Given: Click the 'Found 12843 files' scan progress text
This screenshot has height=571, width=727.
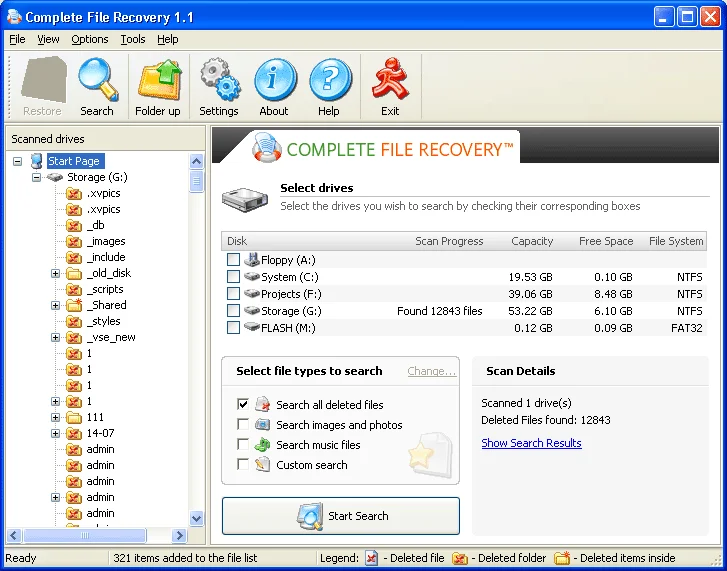Looking at the screenshot, I should (x=440, y=311).
